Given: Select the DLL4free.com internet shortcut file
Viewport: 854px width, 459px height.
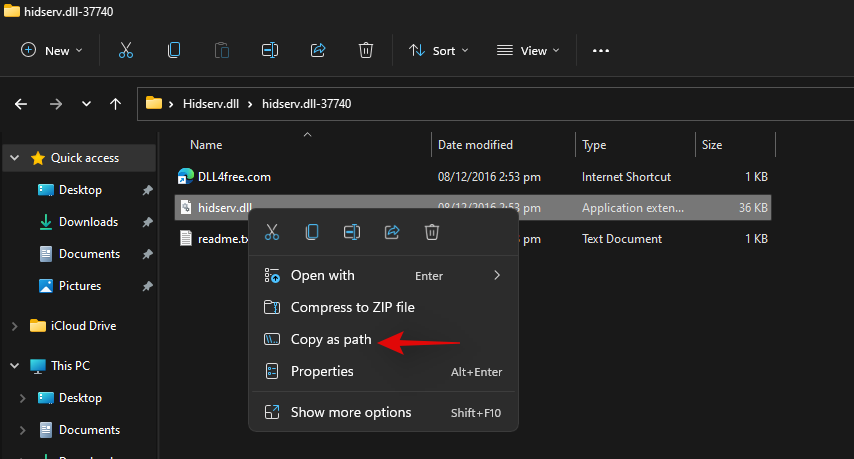Looking at the screenshot, I should (x=234, y=177).
